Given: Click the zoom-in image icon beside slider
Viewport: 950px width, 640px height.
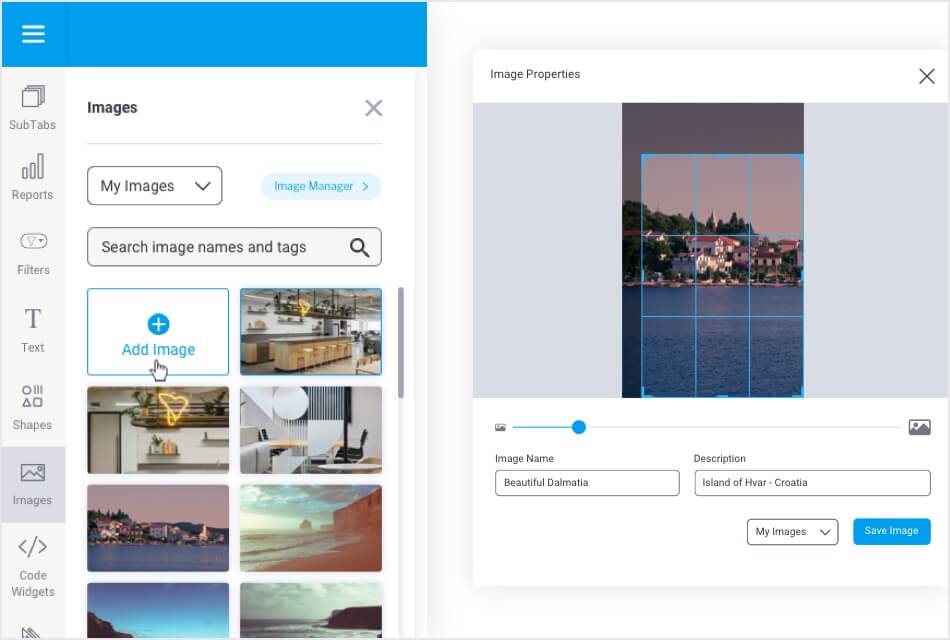Looking at the screenshot, I should pos(920,427).
